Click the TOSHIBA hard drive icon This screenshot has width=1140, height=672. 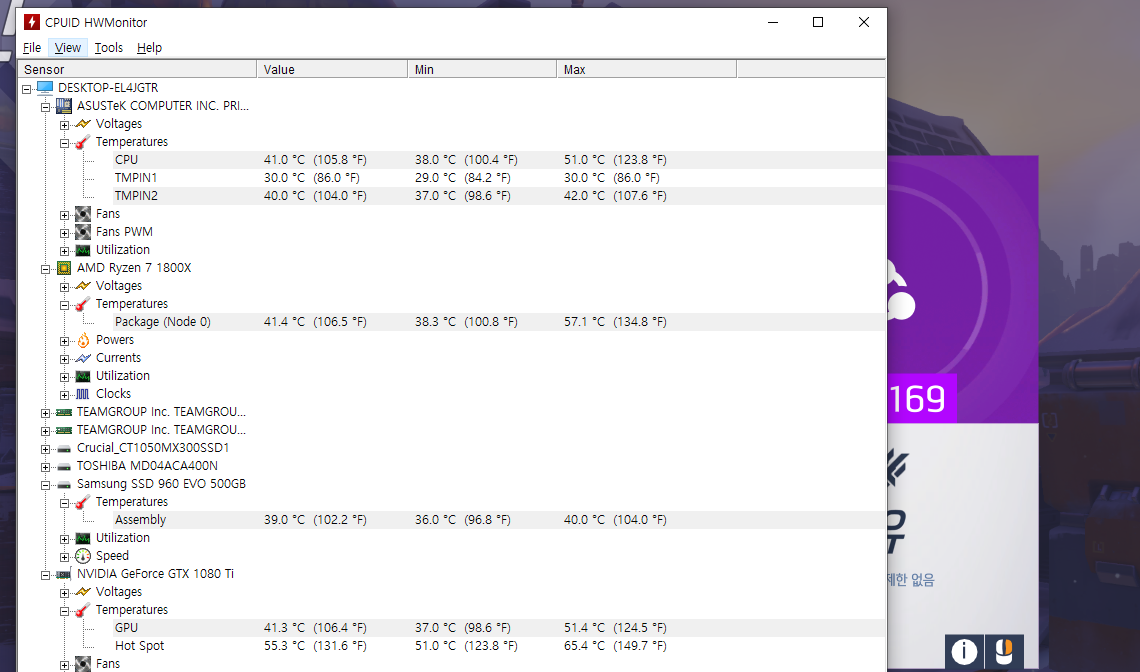(64, 466)
